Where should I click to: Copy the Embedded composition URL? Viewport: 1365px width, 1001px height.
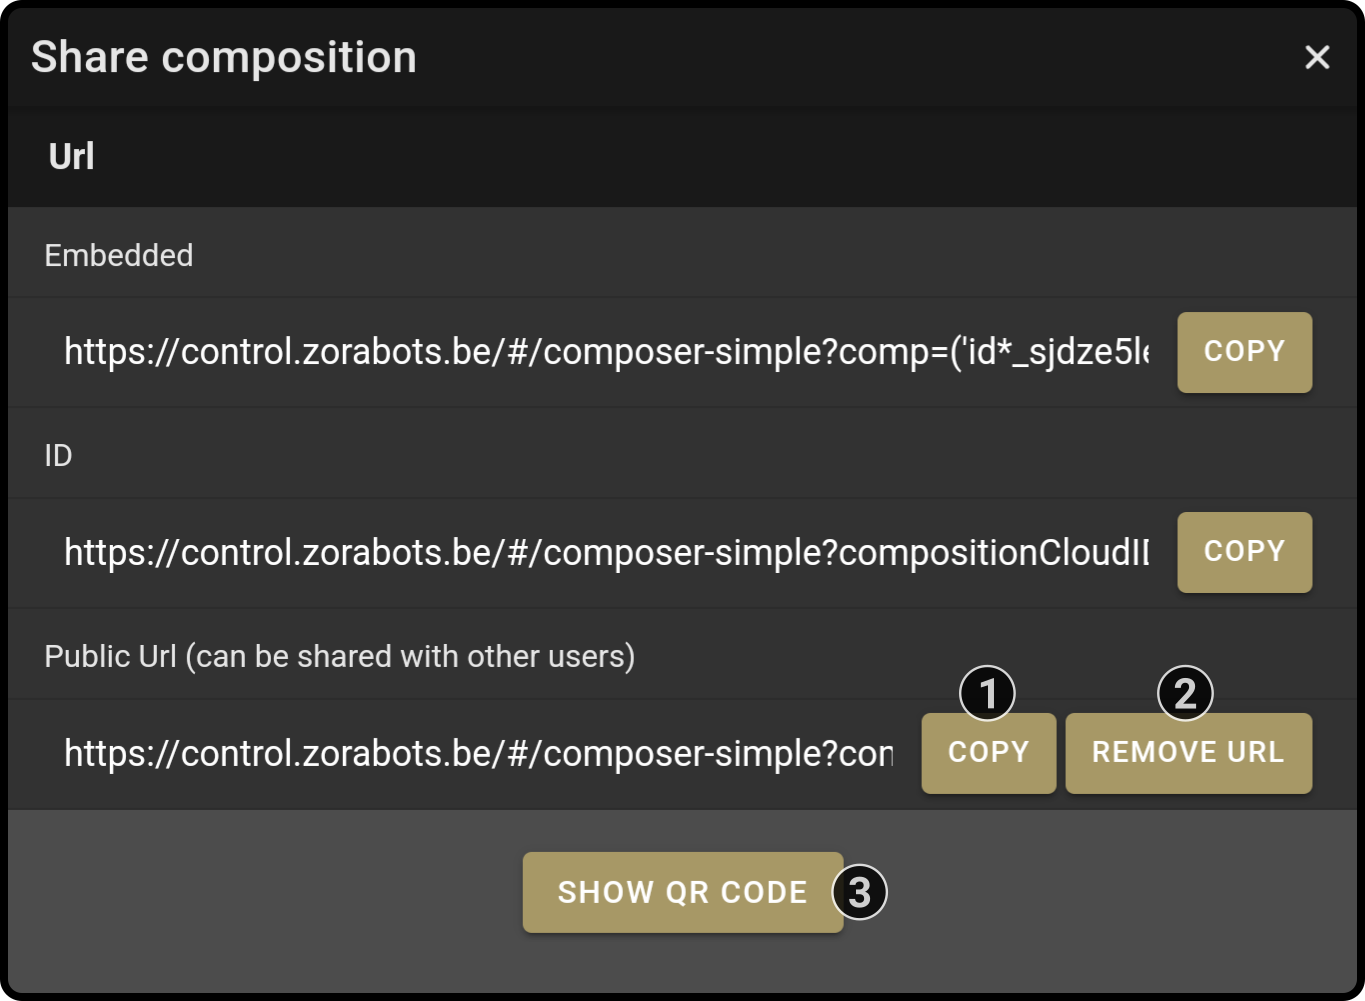[1244, 352]
